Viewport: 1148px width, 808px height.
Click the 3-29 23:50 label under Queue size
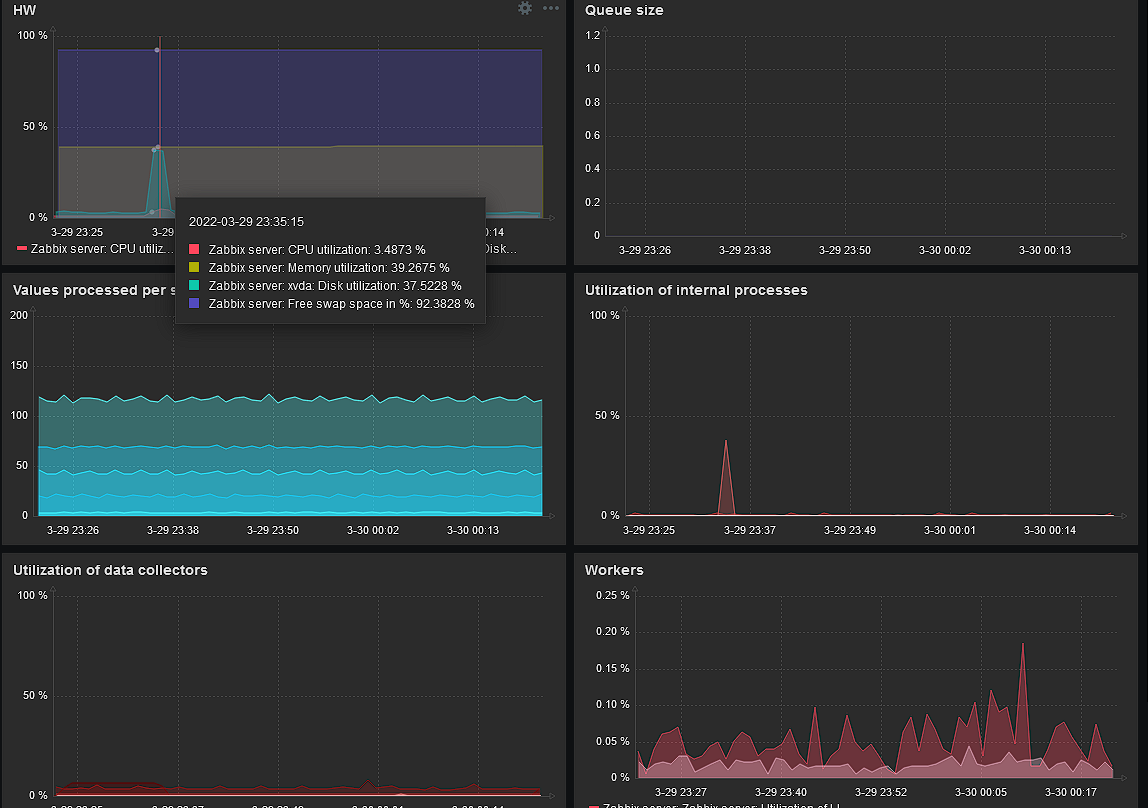845,250
